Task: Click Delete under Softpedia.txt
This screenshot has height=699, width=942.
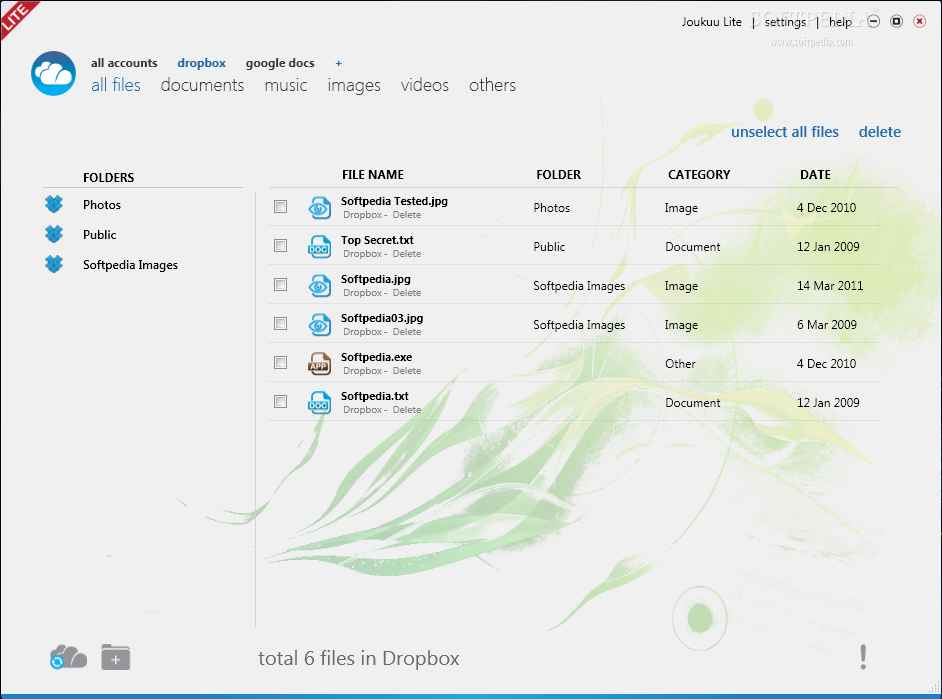Action: [407, 410]
